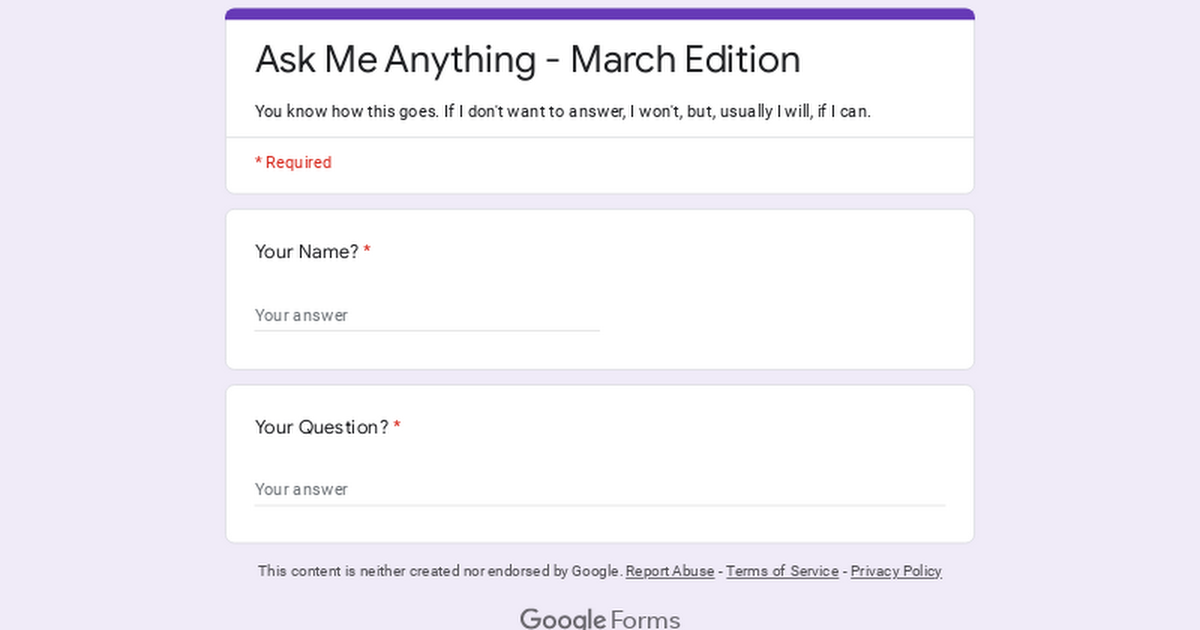Click the 'Your Question?' question label
This screenshot has width=1200, height=630.
tap(322, 427)
